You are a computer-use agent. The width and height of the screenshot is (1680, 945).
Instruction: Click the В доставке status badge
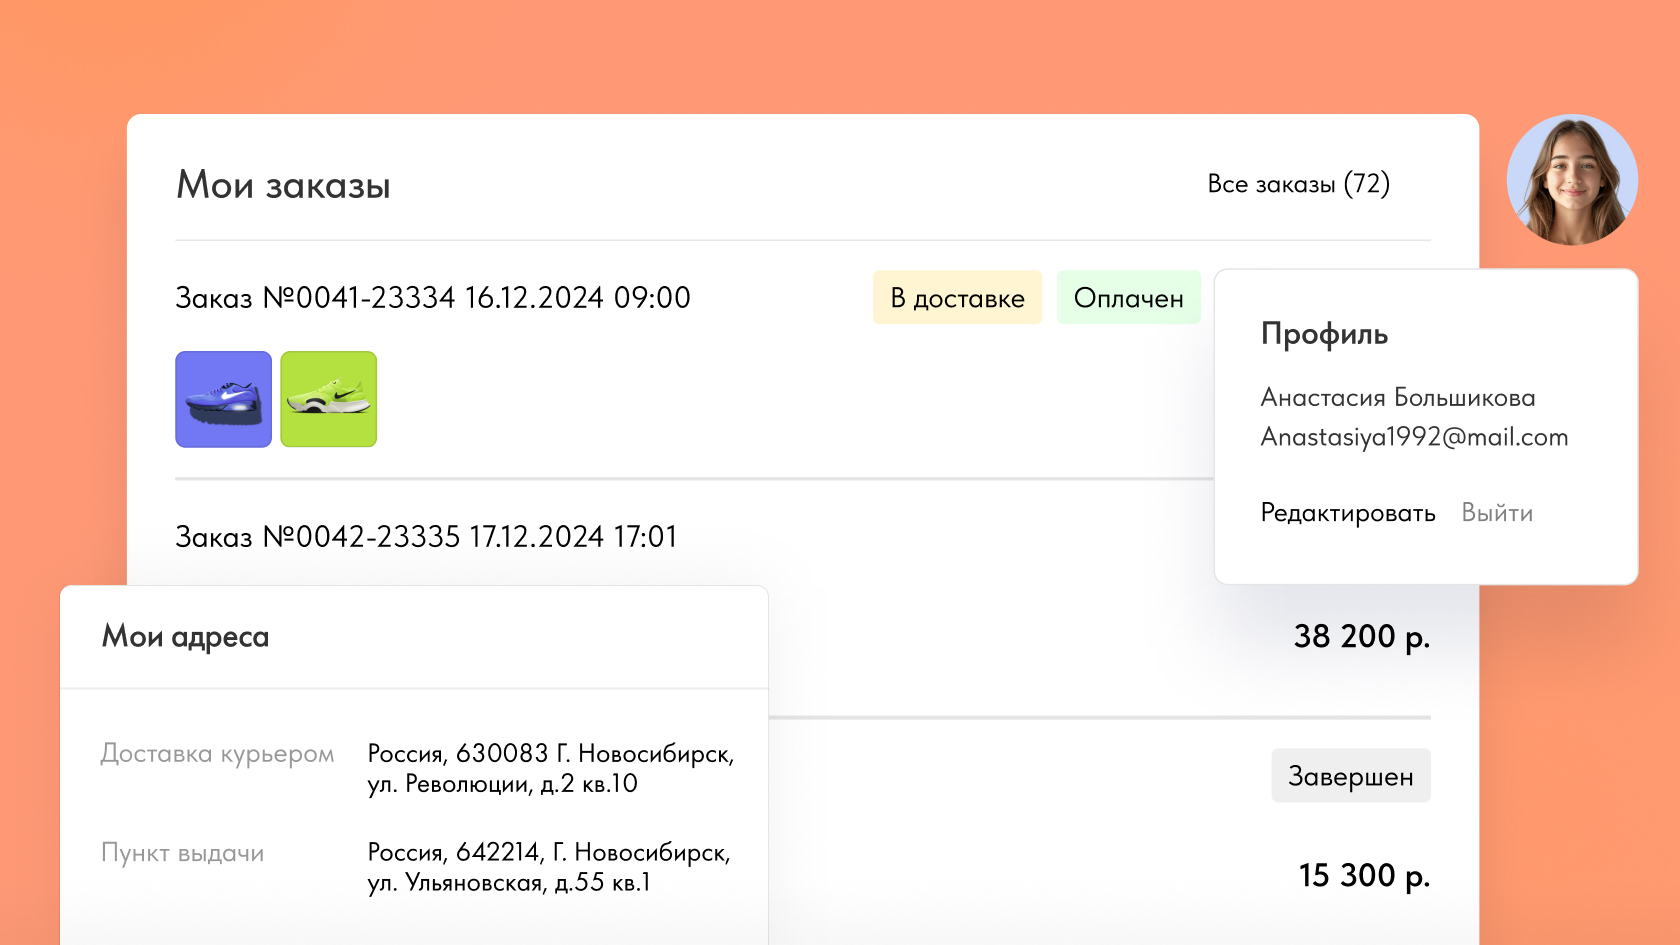[957, 298]
